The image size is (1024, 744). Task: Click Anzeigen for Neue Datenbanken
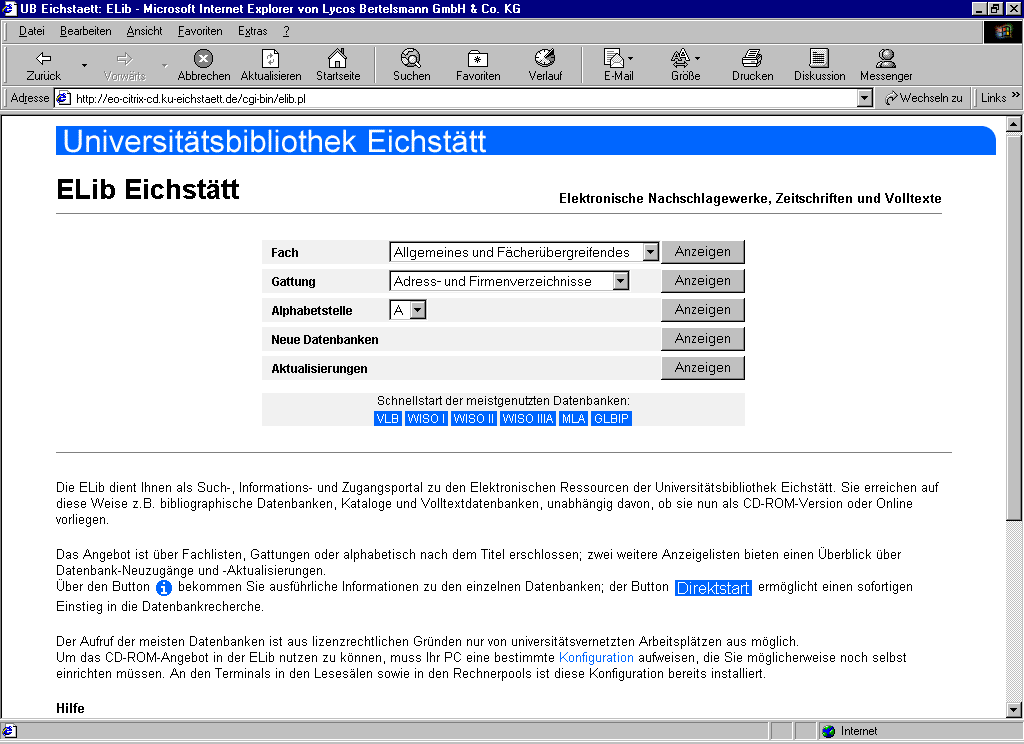[703, 339]
